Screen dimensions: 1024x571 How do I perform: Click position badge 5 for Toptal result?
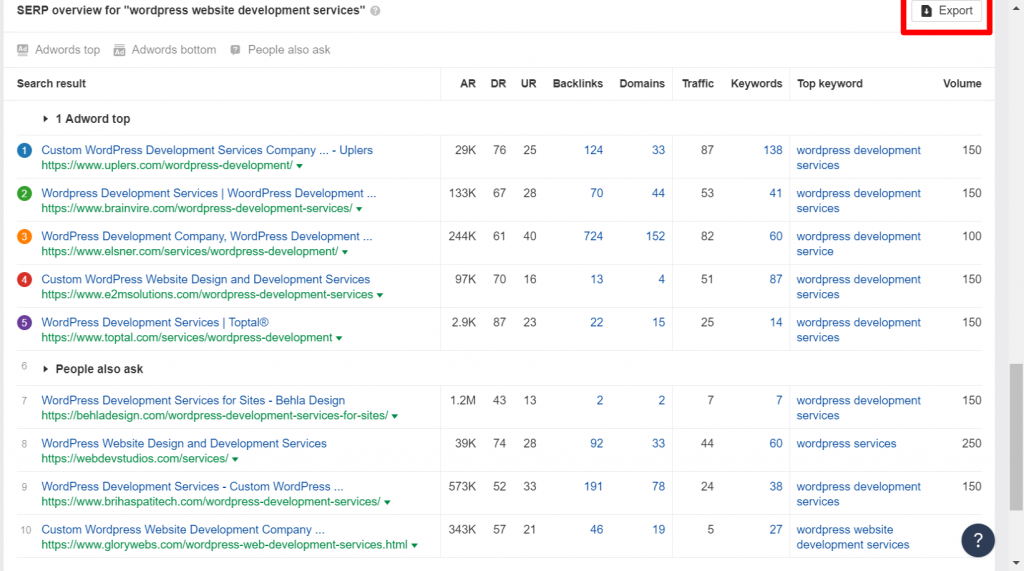click(x=24, y=323)
